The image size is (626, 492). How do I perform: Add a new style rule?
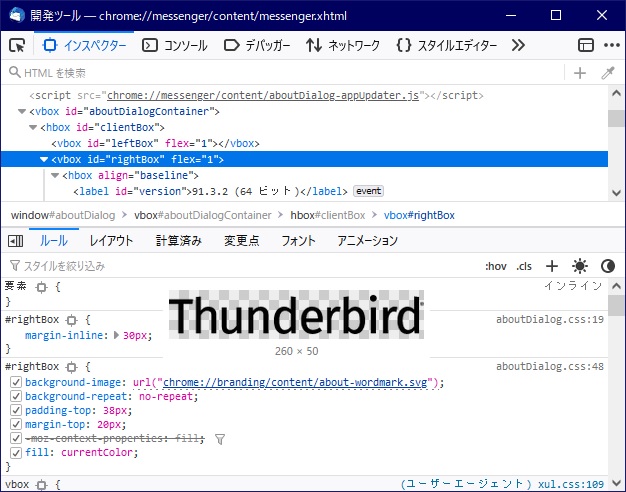550,266
